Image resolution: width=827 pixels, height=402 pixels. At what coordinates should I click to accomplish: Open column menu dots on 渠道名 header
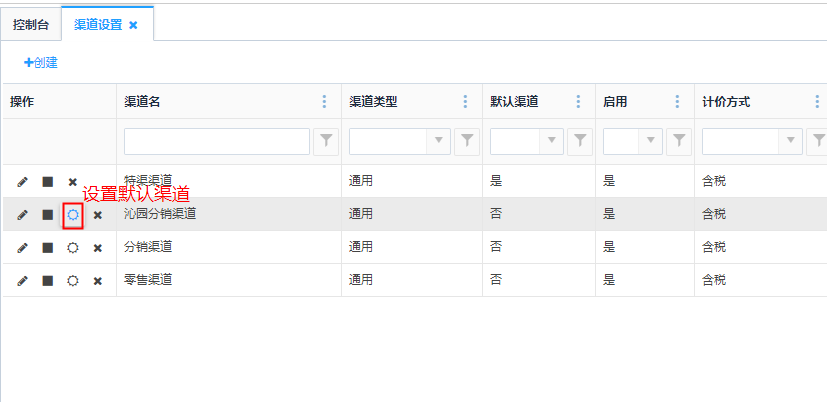324,102
